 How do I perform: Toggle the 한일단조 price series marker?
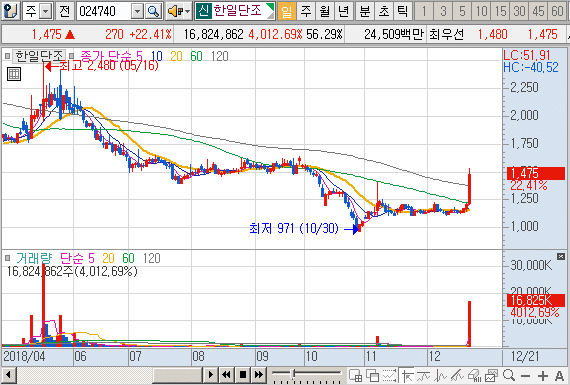point(7,56)
